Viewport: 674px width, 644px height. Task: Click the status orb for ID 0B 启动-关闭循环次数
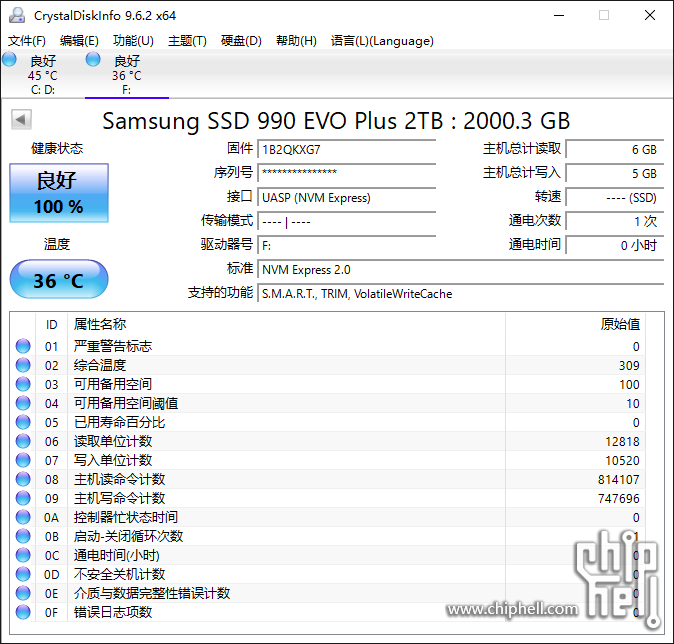tap(23, 536)
